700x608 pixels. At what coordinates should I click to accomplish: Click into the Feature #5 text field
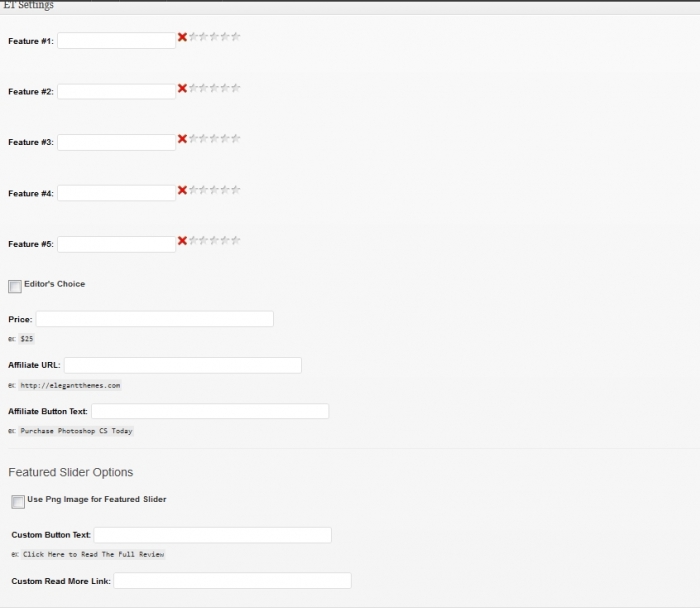[x=116, y=245]
